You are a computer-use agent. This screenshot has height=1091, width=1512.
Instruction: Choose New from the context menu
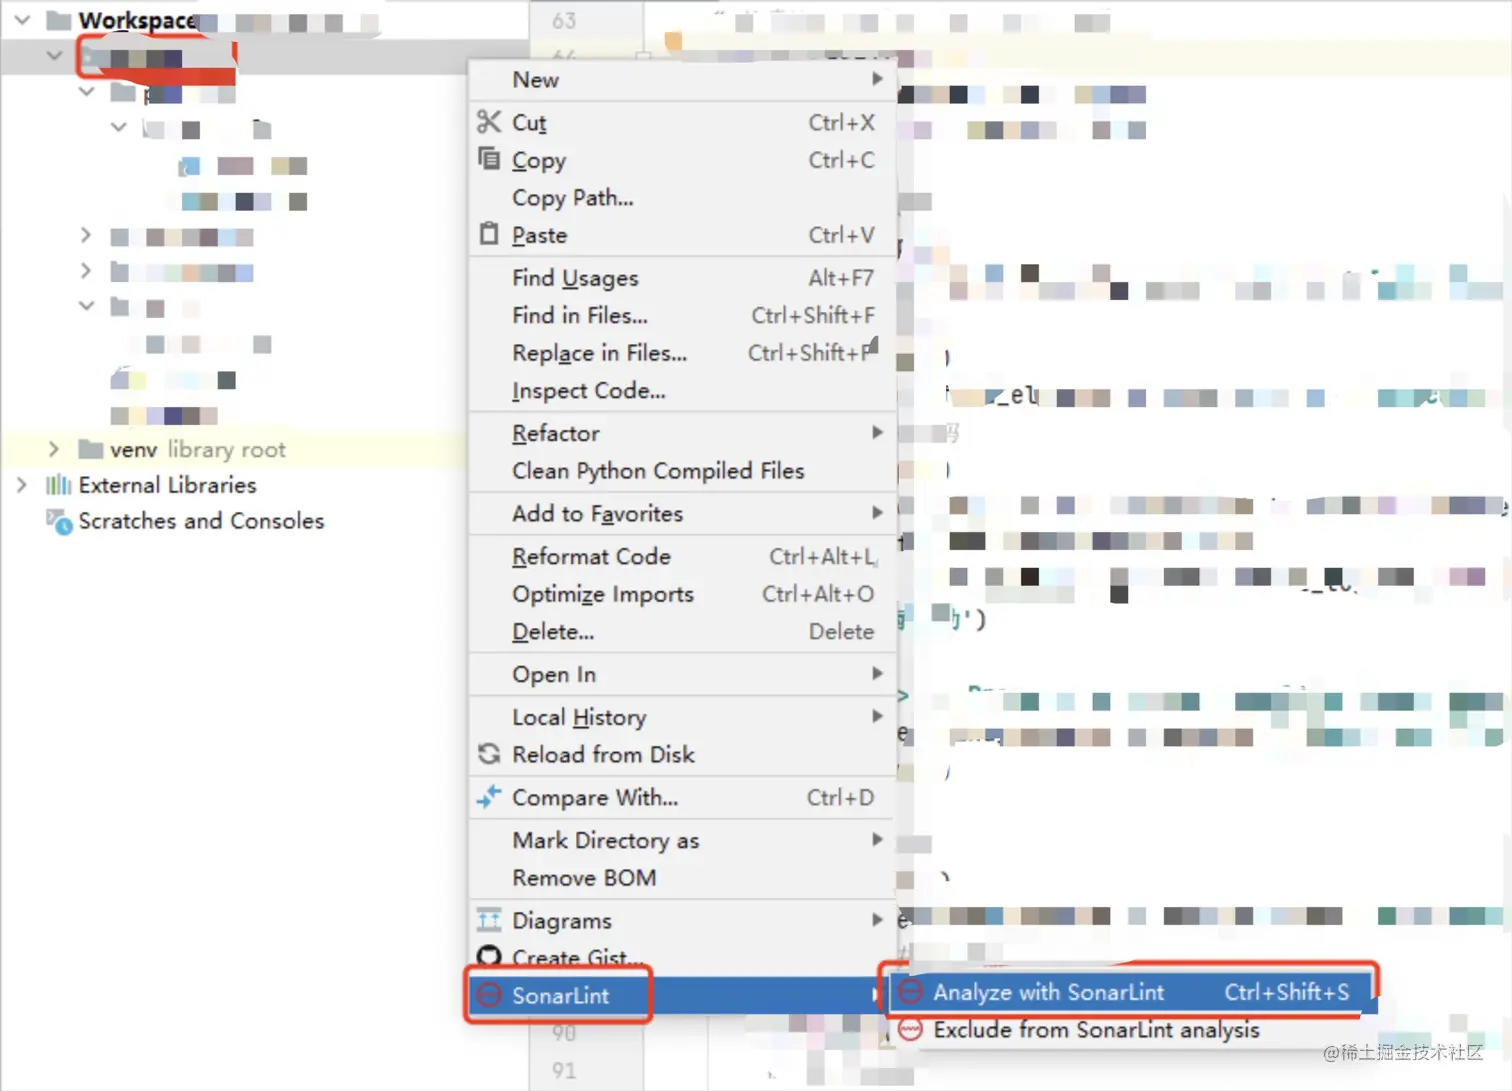682,79
